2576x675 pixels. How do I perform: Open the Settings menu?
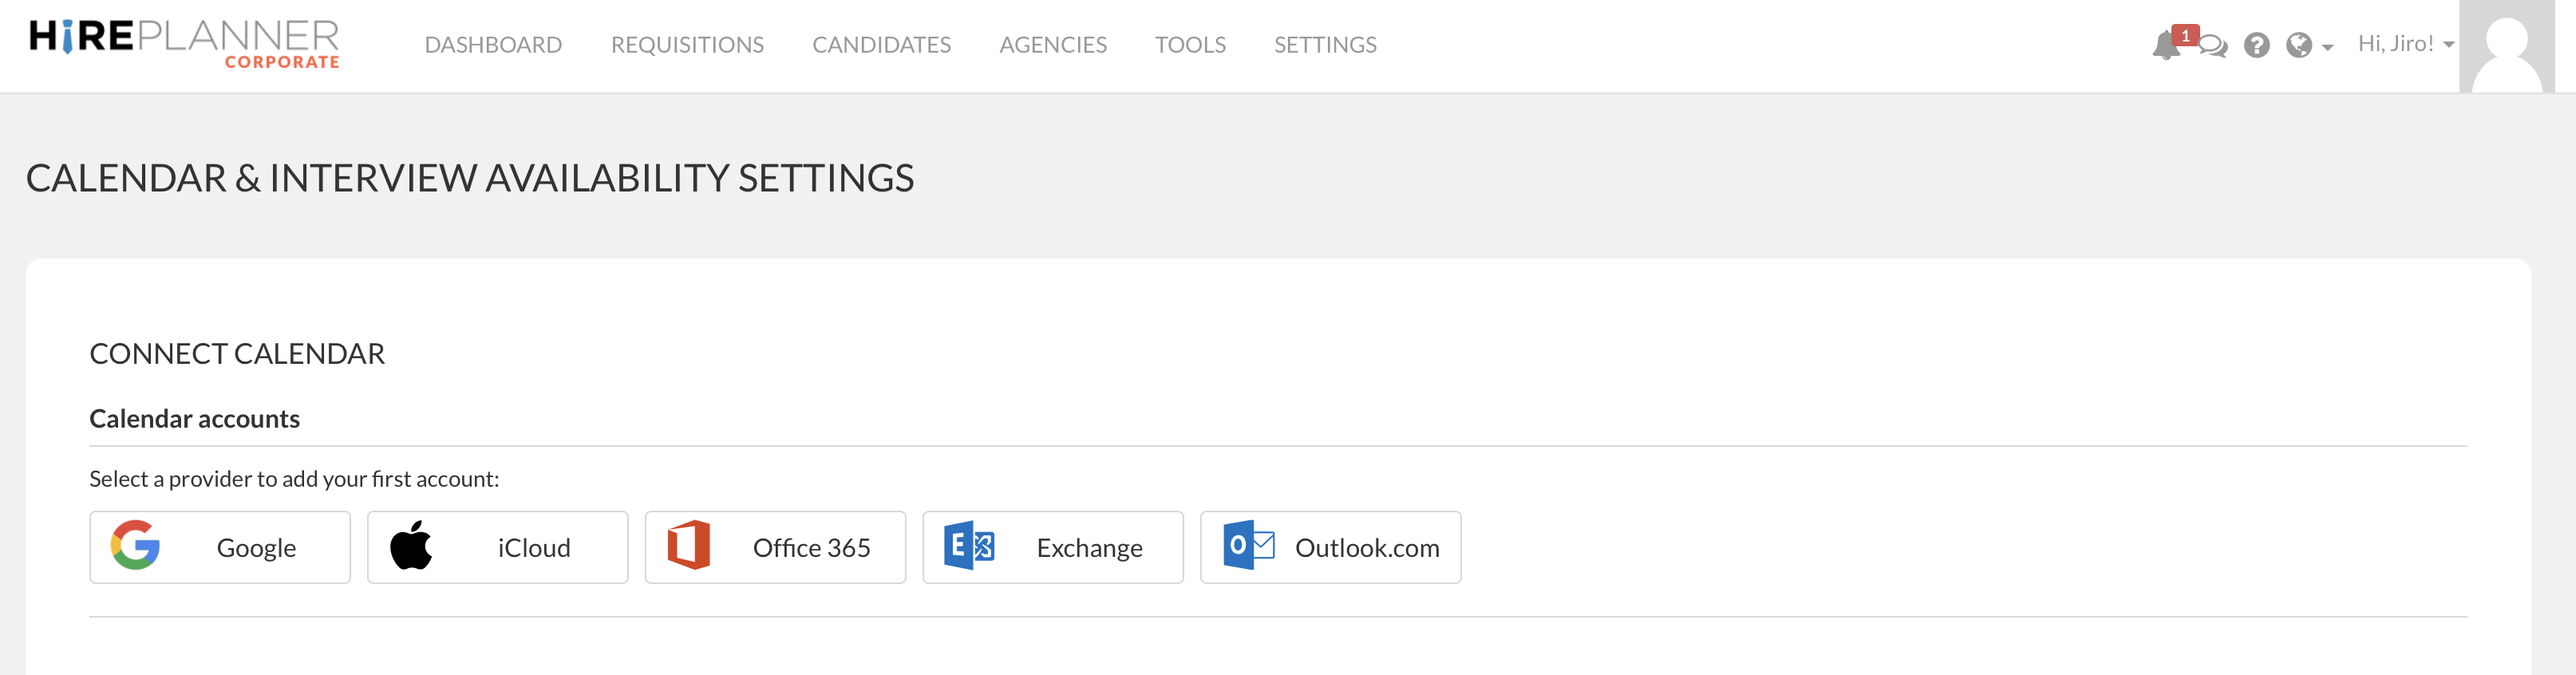(1325, 45)
